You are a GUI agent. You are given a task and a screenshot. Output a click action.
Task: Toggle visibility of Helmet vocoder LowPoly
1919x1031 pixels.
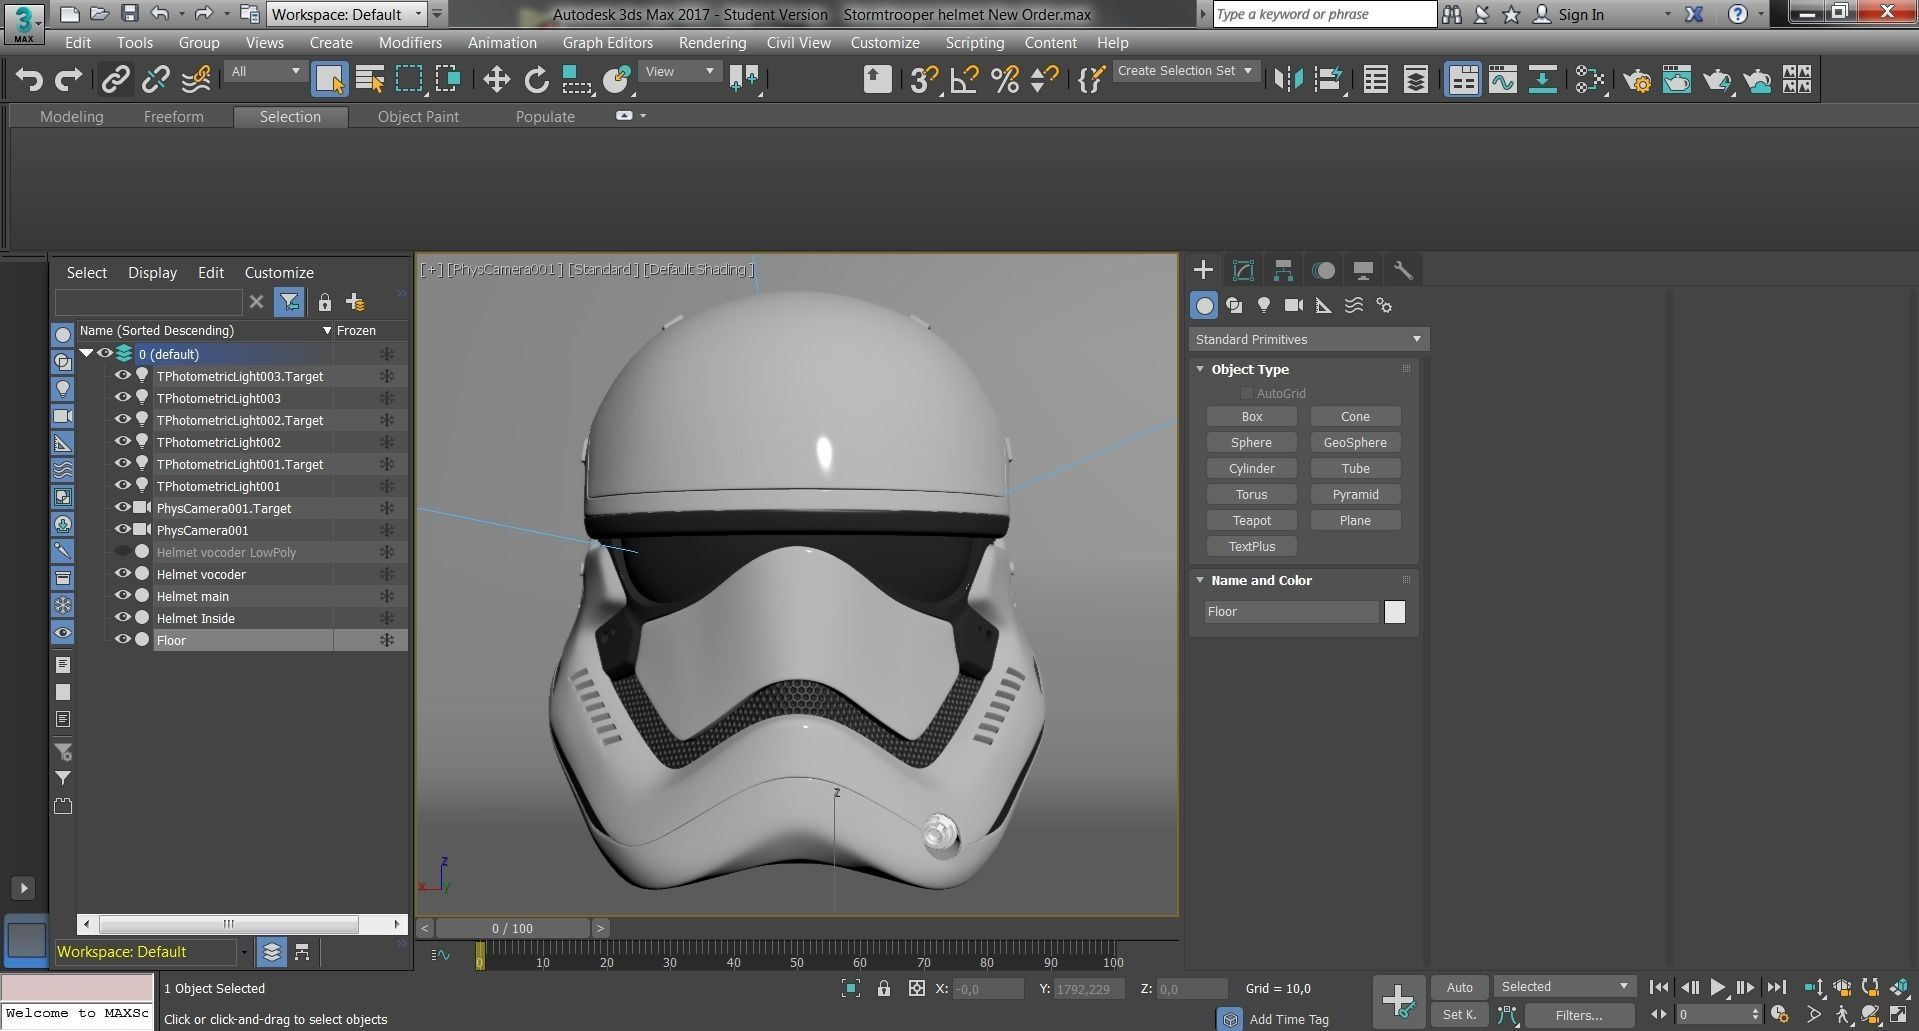(122, 552)
